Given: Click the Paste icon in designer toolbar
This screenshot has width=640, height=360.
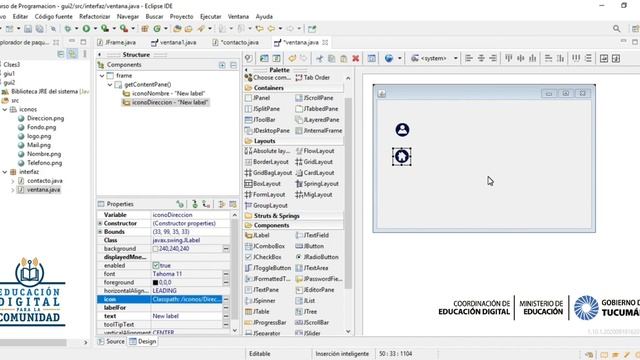Looking at the screenshot, I should pyautogui.click(x=343, y=58).
